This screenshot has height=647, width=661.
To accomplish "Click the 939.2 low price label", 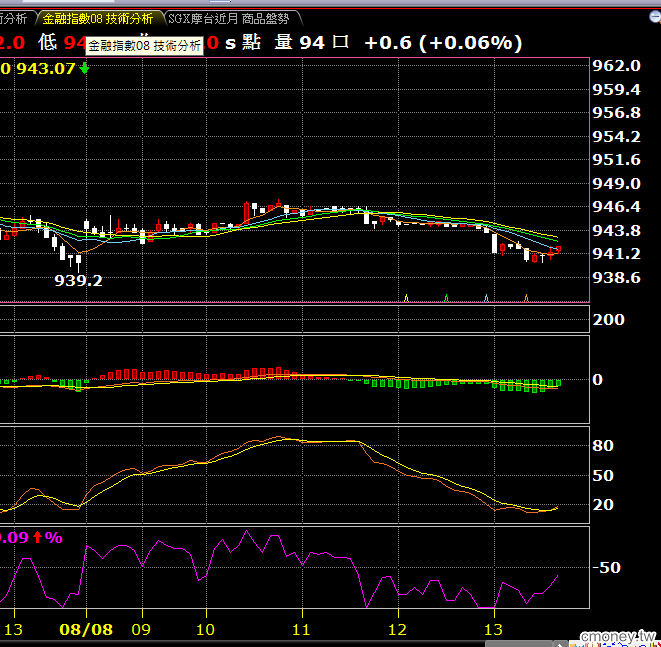I will 78,280.
